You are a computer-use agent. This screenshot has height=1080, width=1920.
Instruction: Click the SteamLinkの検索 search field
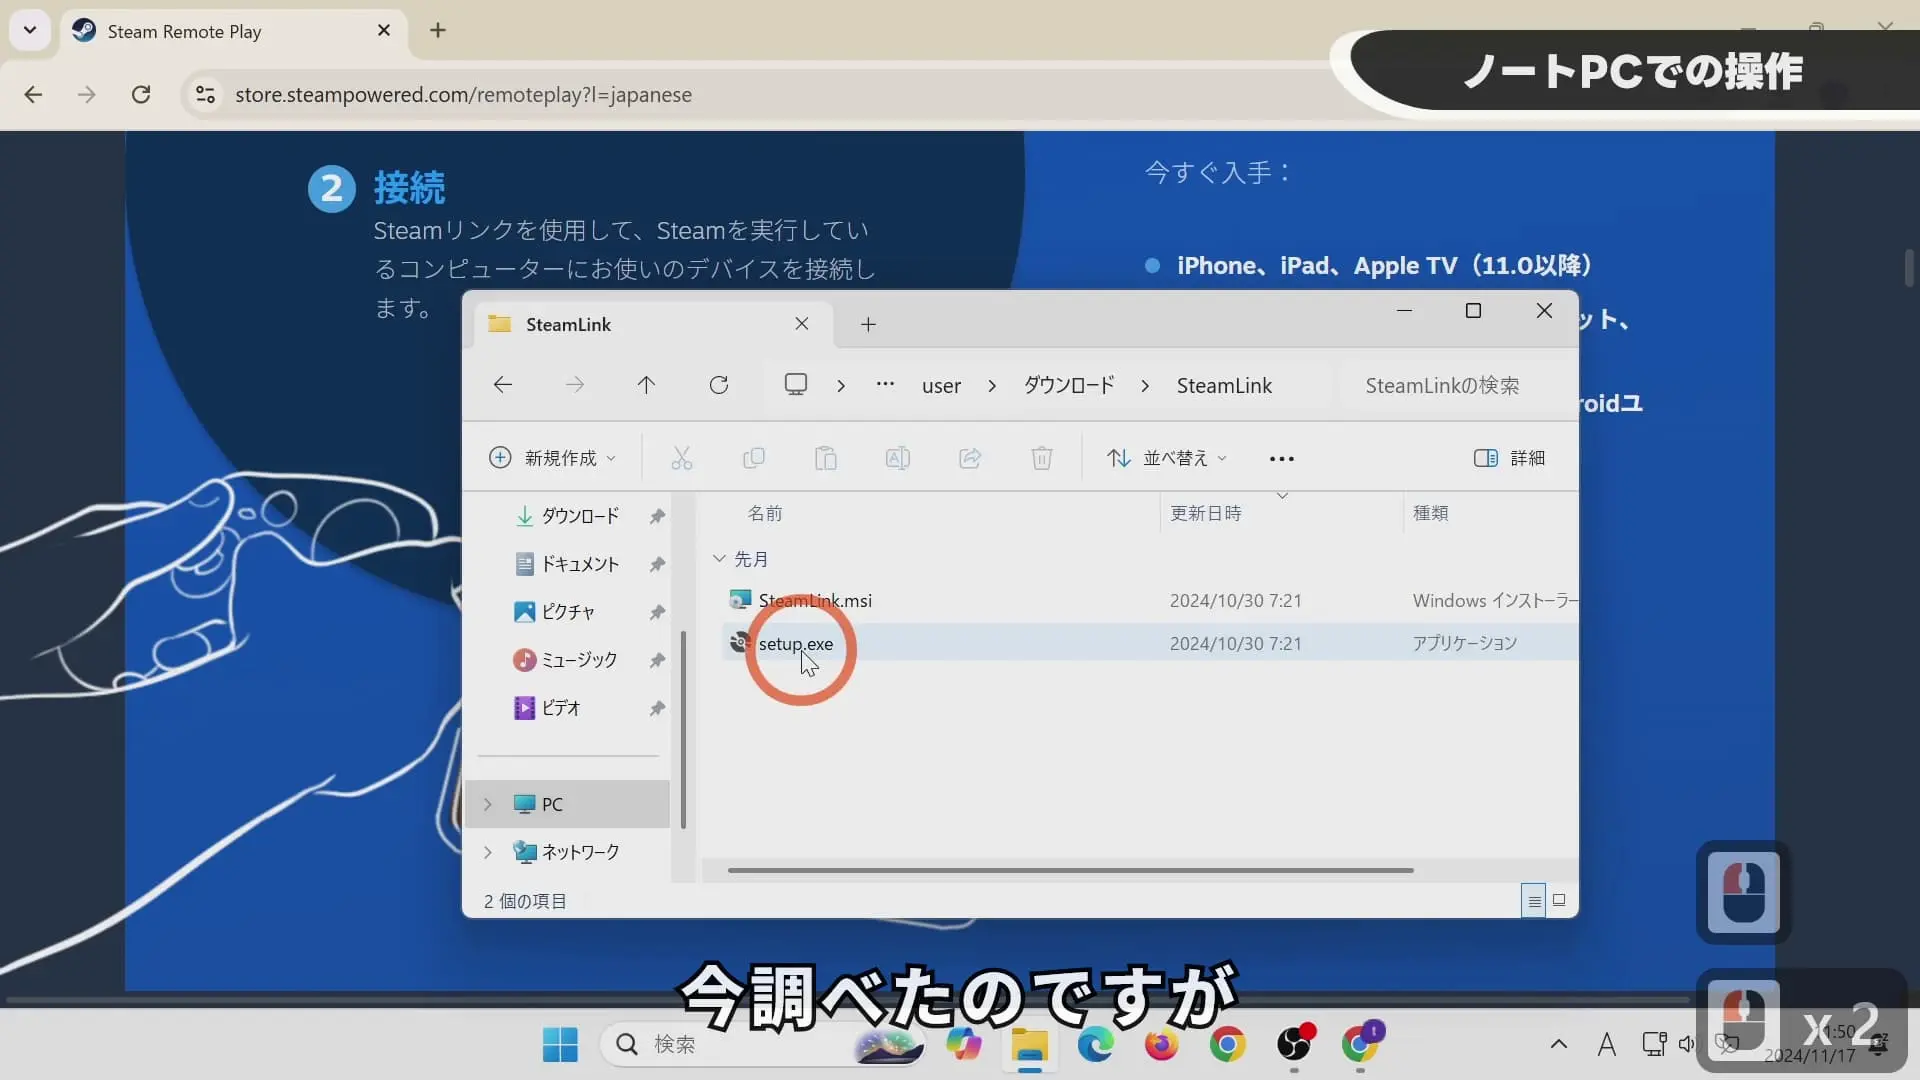1441,385
